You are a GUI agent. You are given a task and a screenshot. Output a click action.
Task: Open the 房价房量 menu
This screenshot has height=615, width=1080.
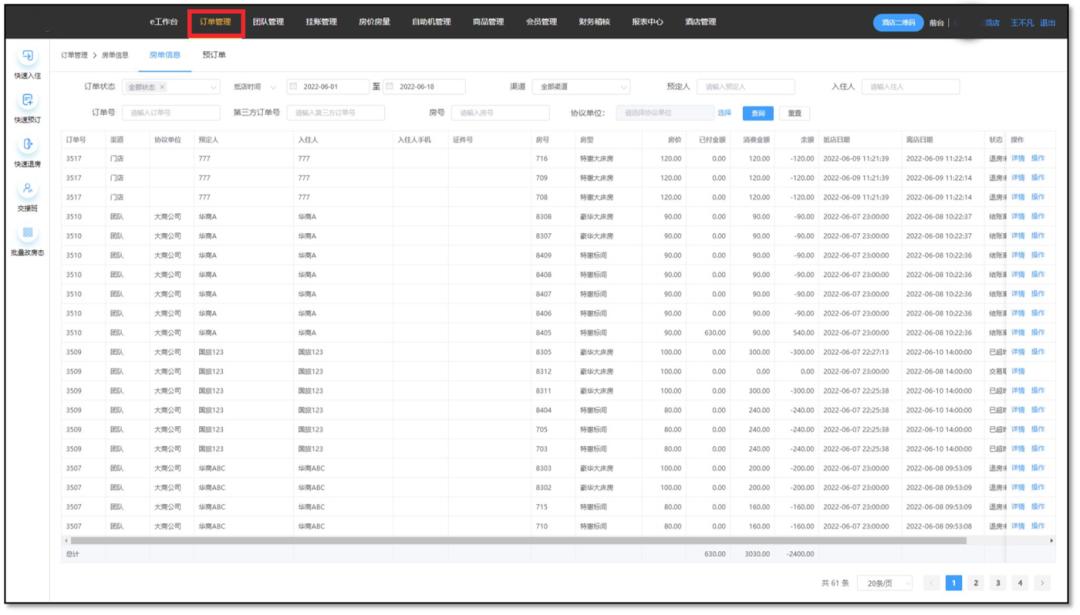(x=374, y=22)
